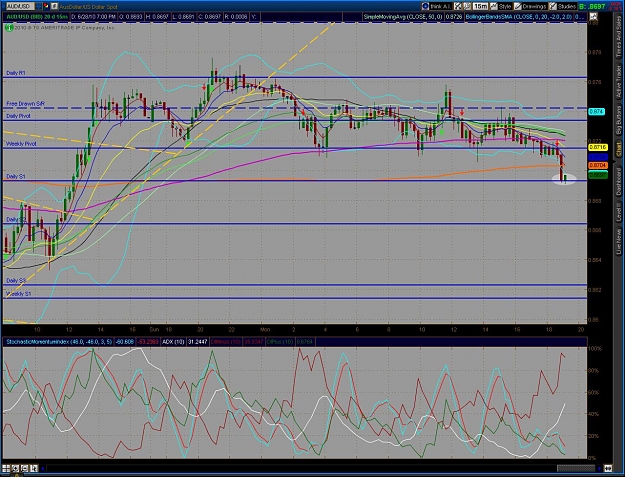Click the pencil icon beside Drawings
Viewport: 625px width, 477px height.
click(x=517, y=6)
